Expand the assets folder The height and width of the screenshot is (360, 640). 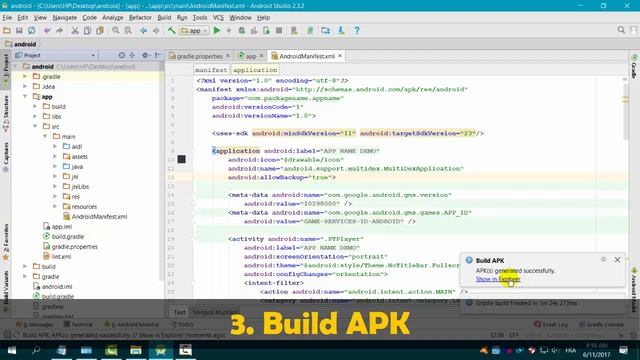point(55,156)
